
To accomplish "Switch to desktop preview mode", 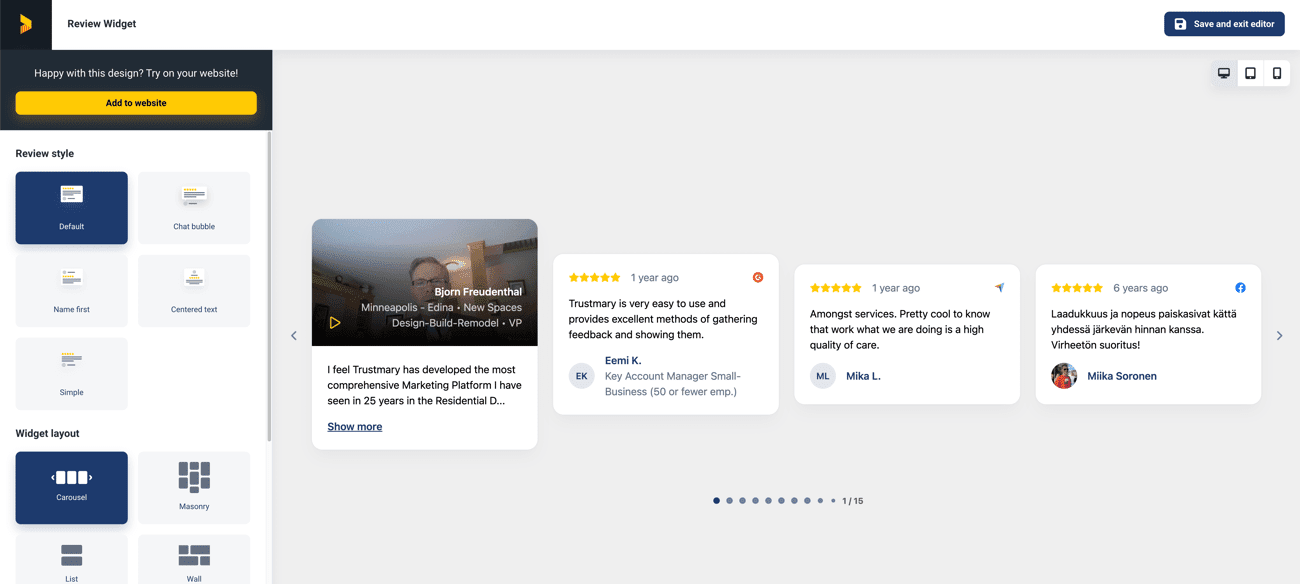I will (1224, 73).
